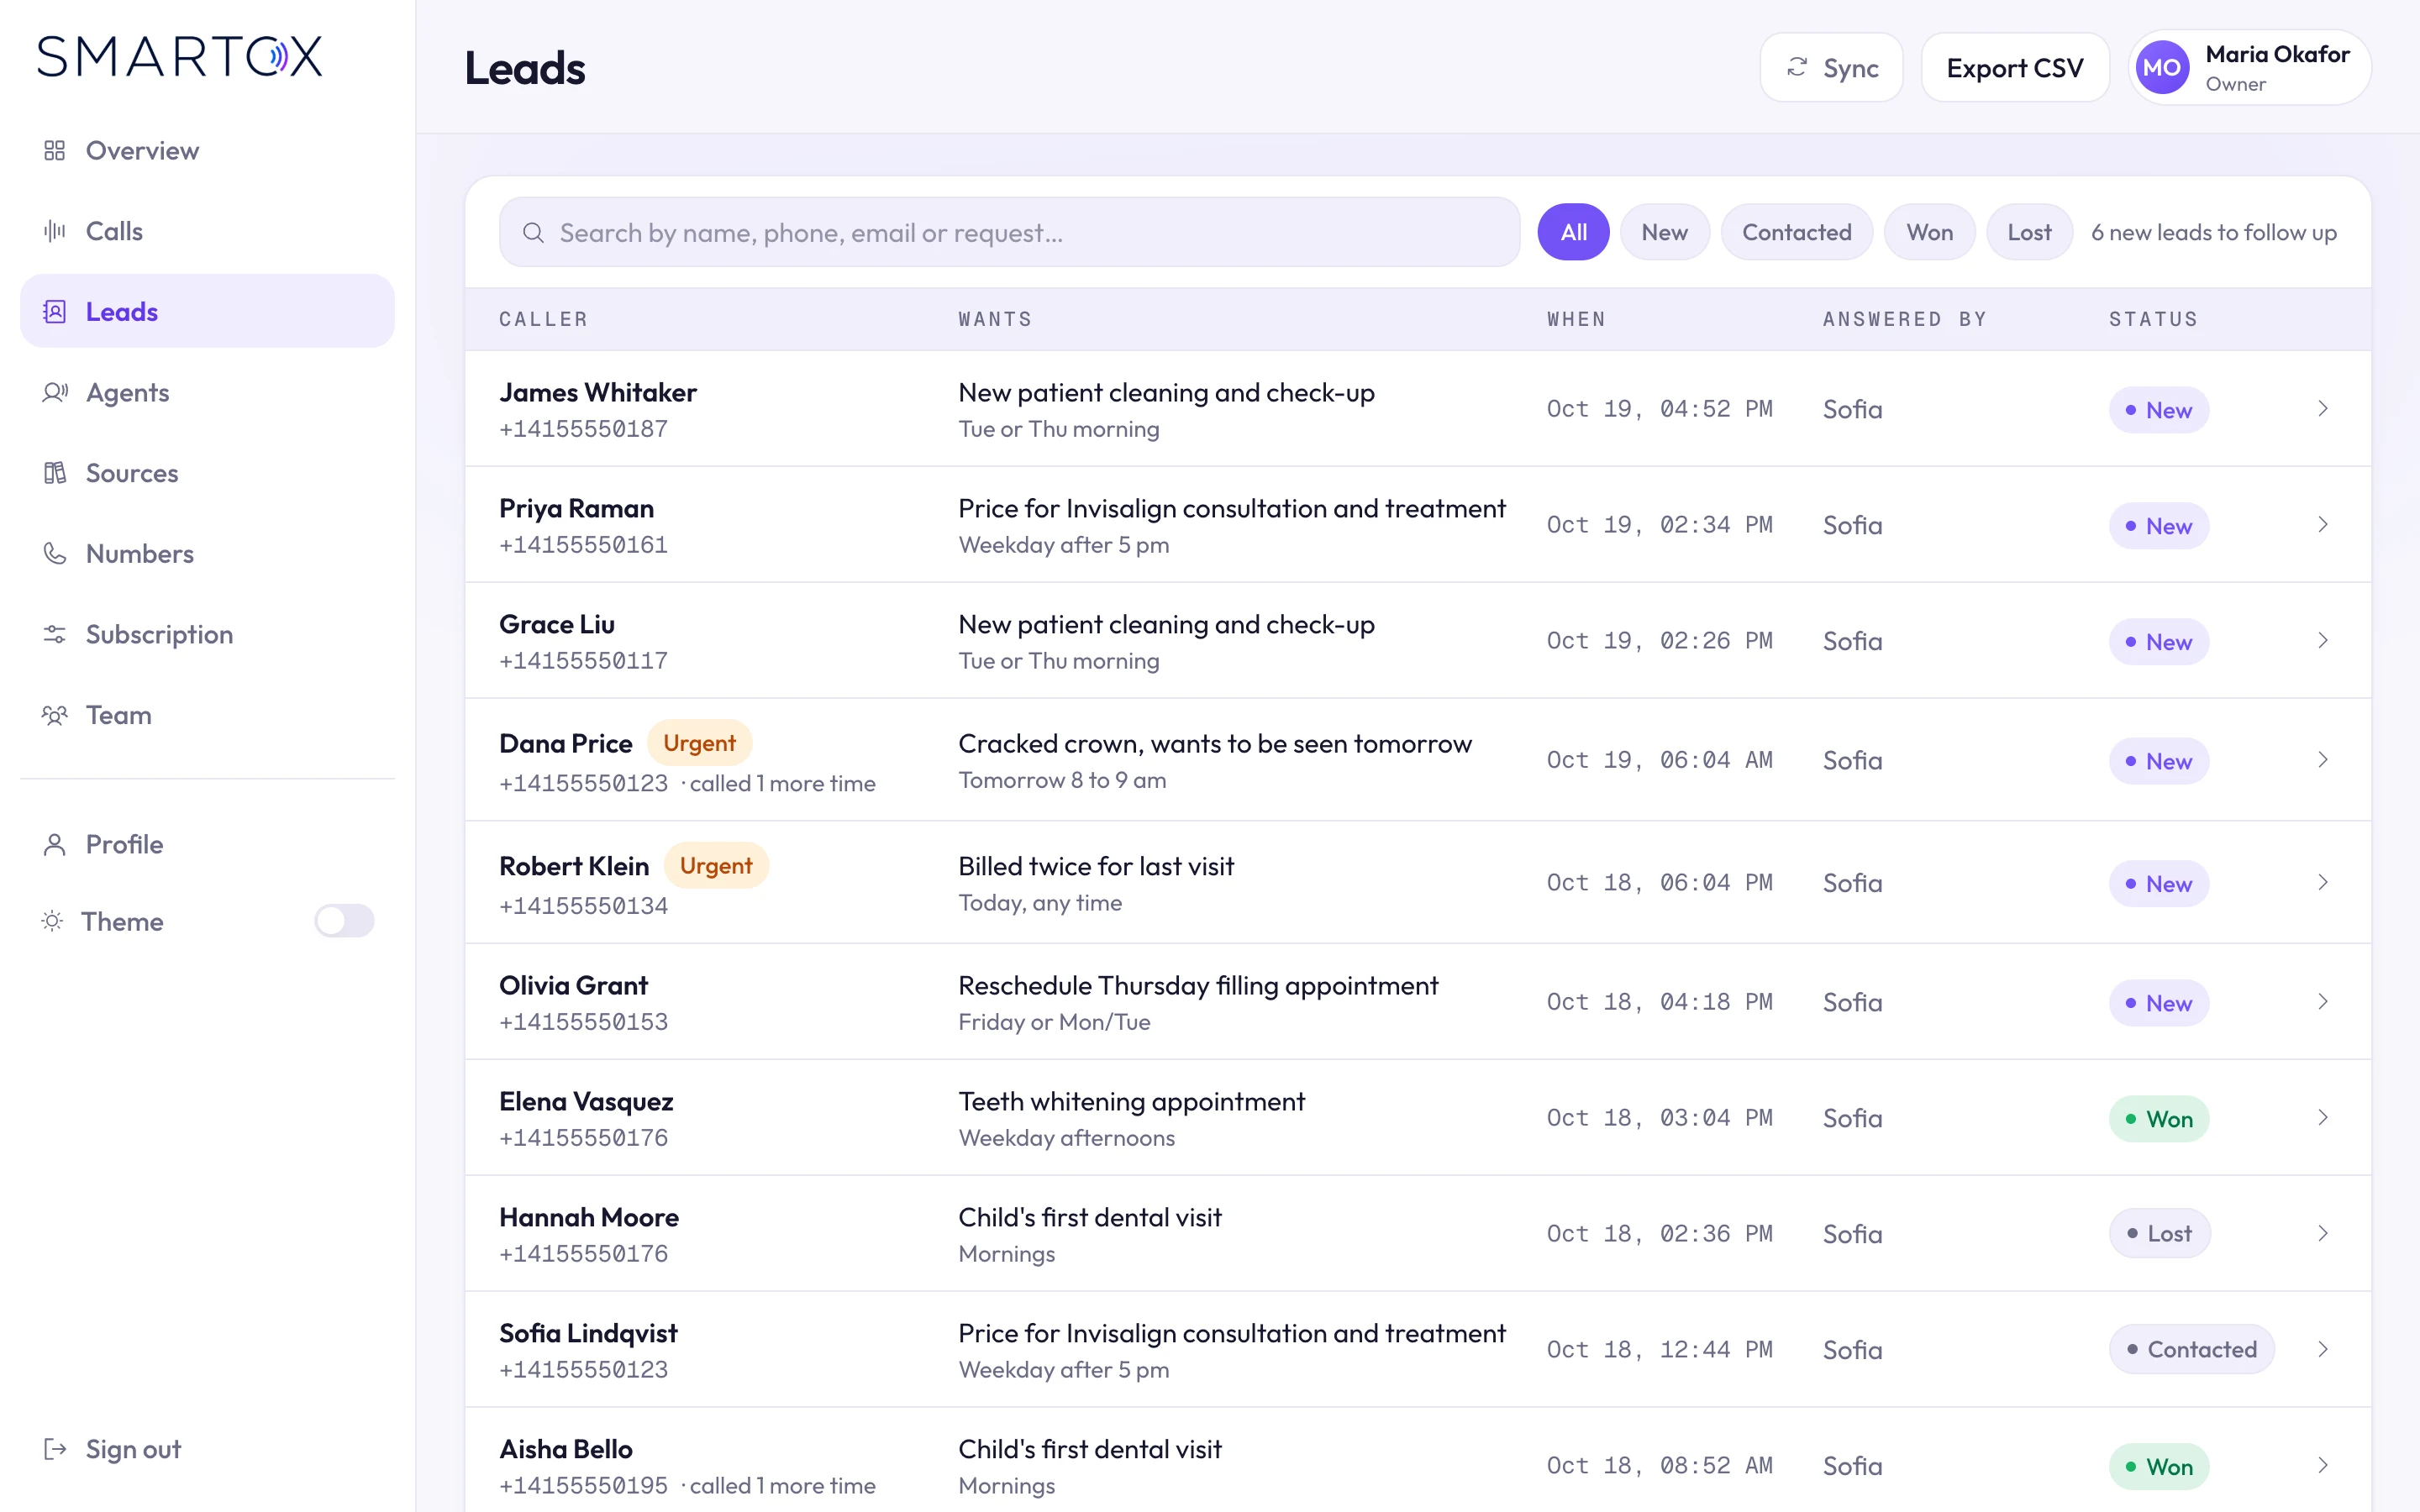This screenshot has height=1512, width=2420.
Task: Click the Sync button label
Action: point(1850,68)
